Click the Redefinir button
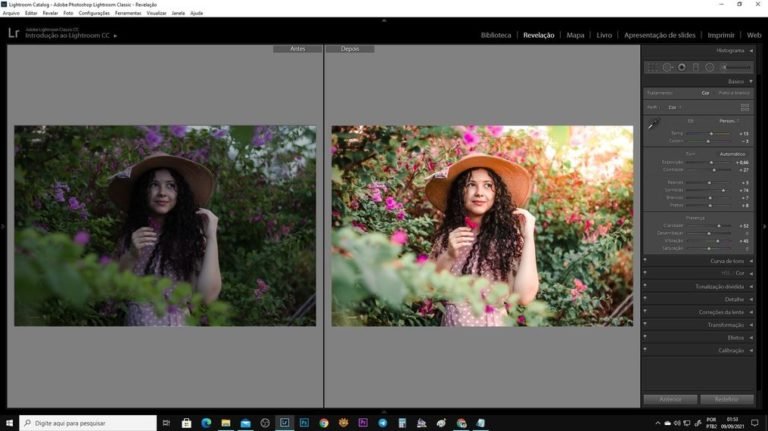 tap(726, 399)
